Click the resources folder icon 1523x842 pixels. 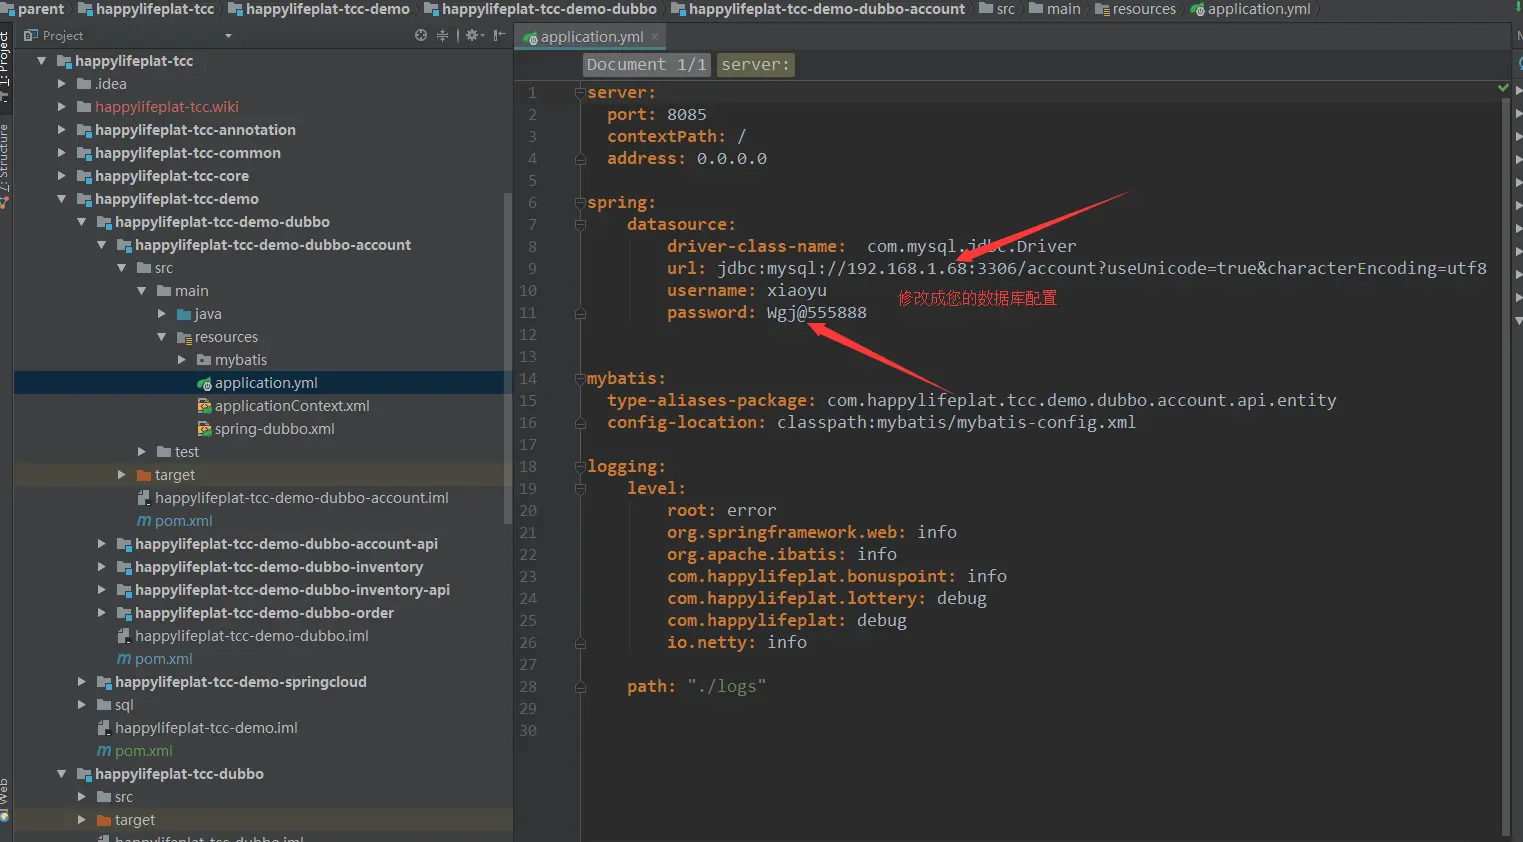coord(184,337)
